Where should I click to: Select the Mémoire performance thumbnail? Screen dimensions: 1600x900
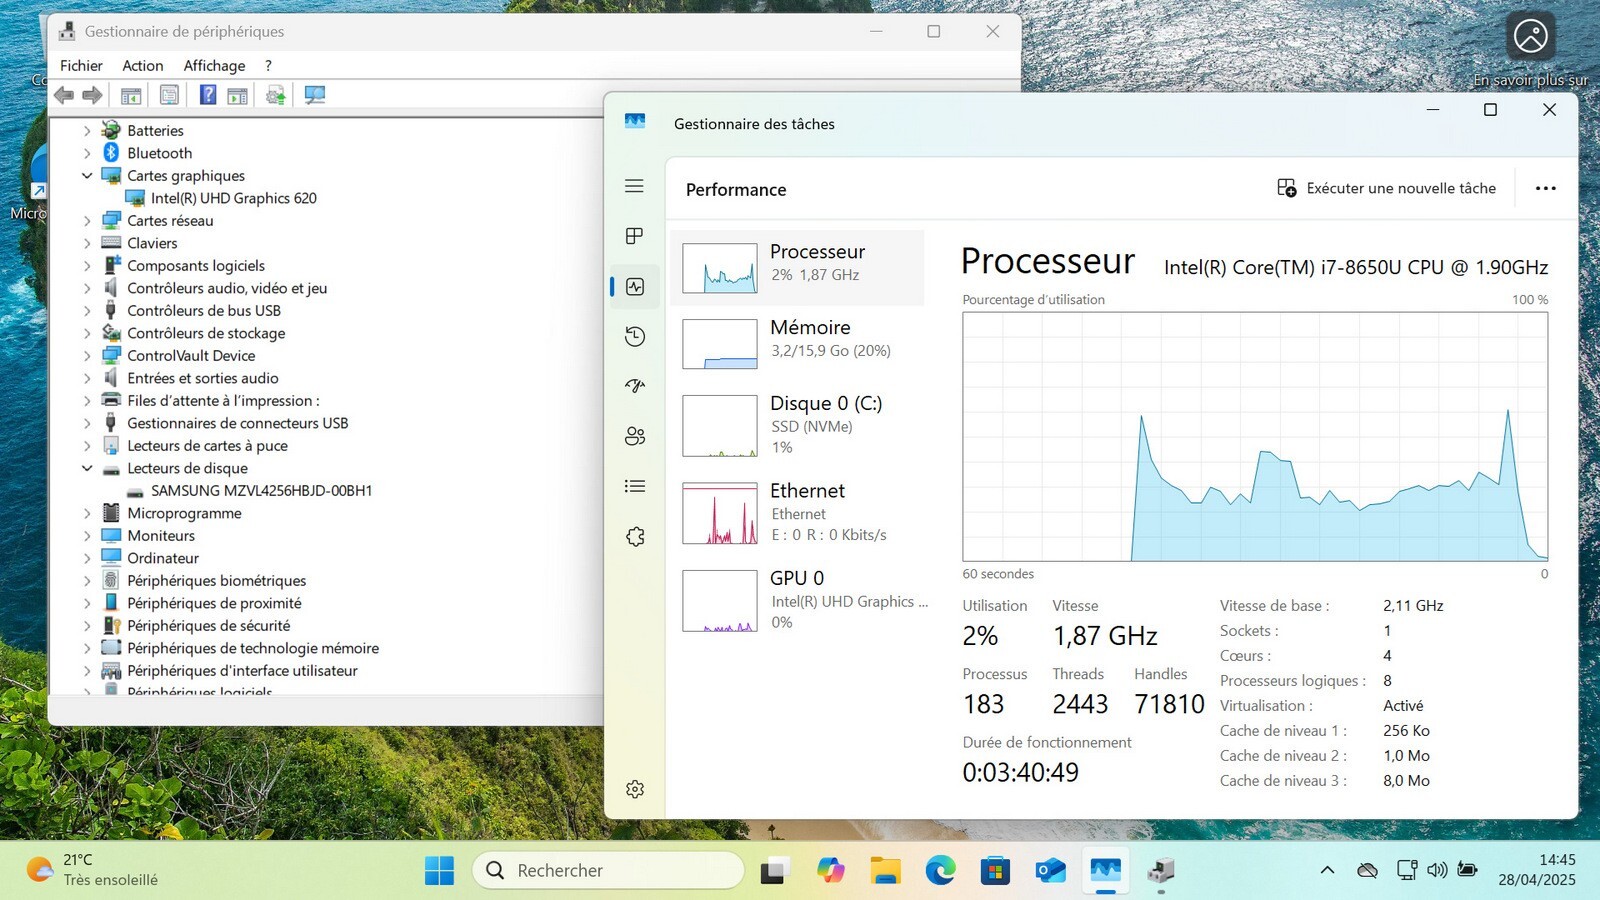[x=797, y=343]
